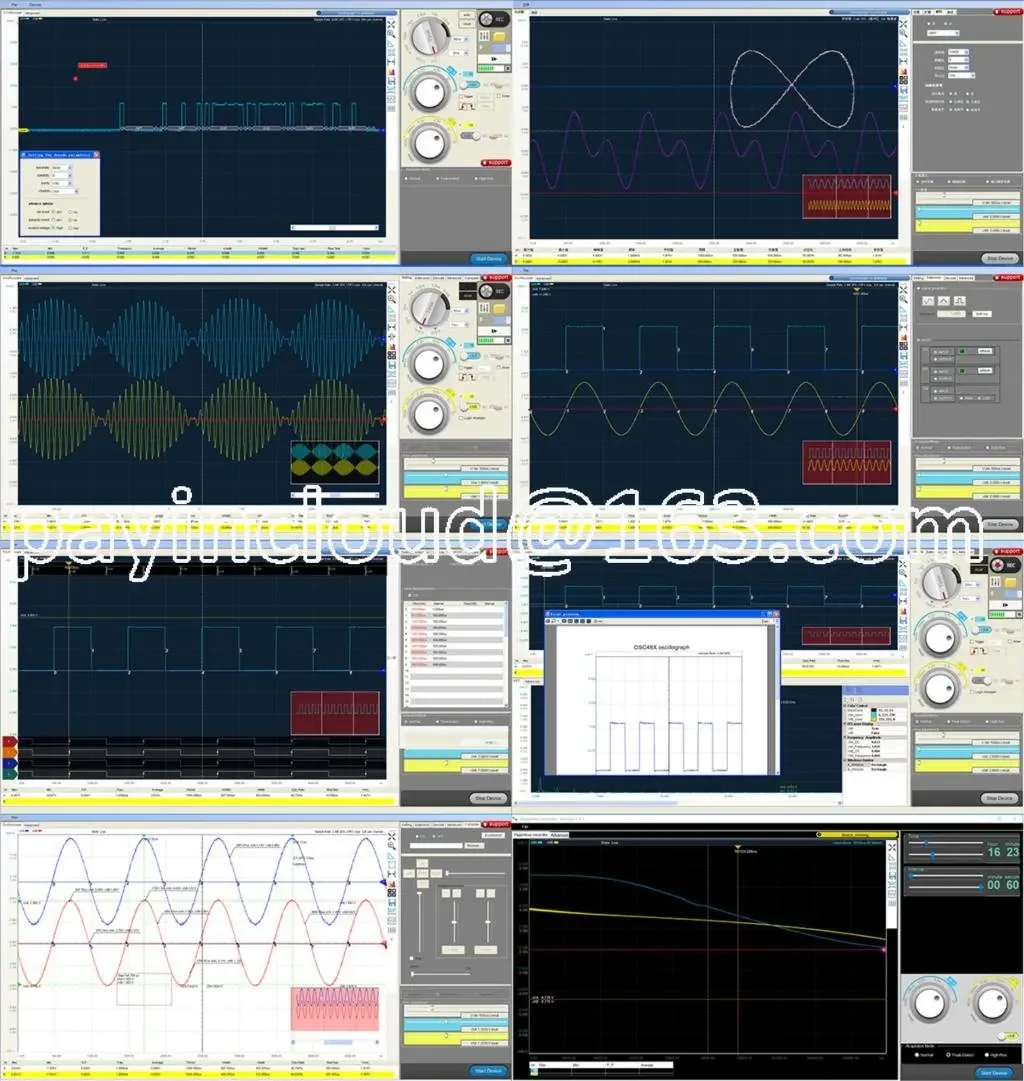Open Decode tab in square-and-sine window
1024x1081 pixels.
(950, 278)
